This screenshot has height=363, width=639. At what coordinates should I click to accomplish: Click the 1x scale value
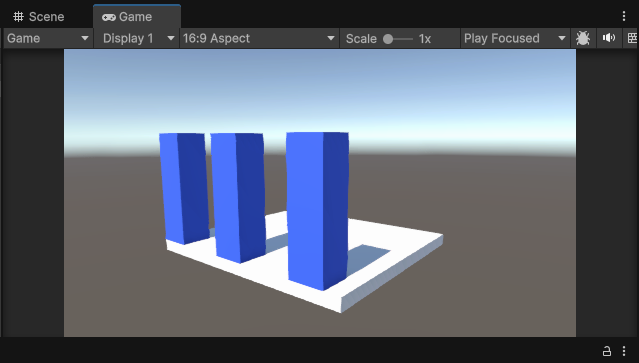pyautogui.click(x=425, y=39)
